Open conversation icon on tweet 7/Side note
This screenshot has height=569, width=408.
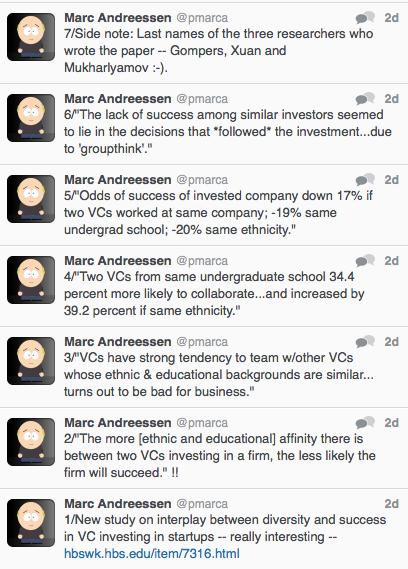(x=365, y=17)
